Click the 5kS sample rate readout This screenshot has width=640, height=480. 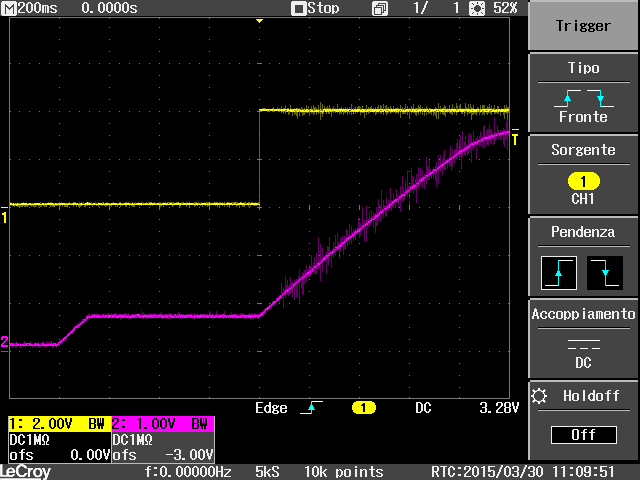(267, 472)
